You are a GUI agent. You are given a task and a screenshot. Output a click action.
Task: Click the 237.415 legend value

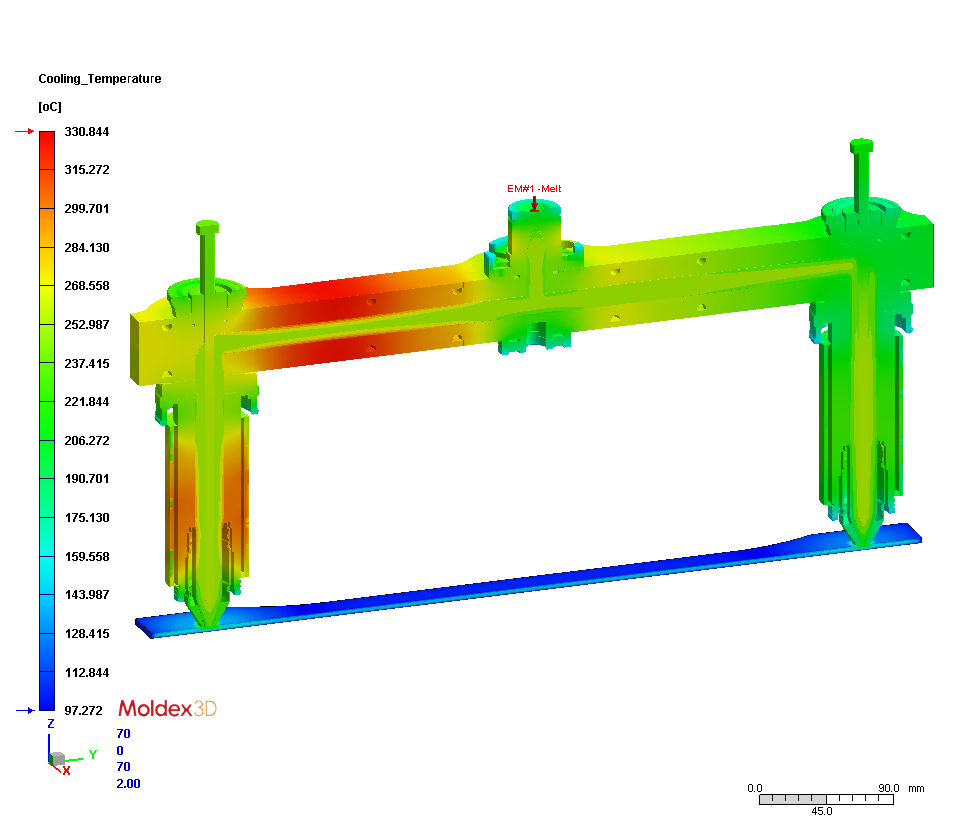(87, 364)
